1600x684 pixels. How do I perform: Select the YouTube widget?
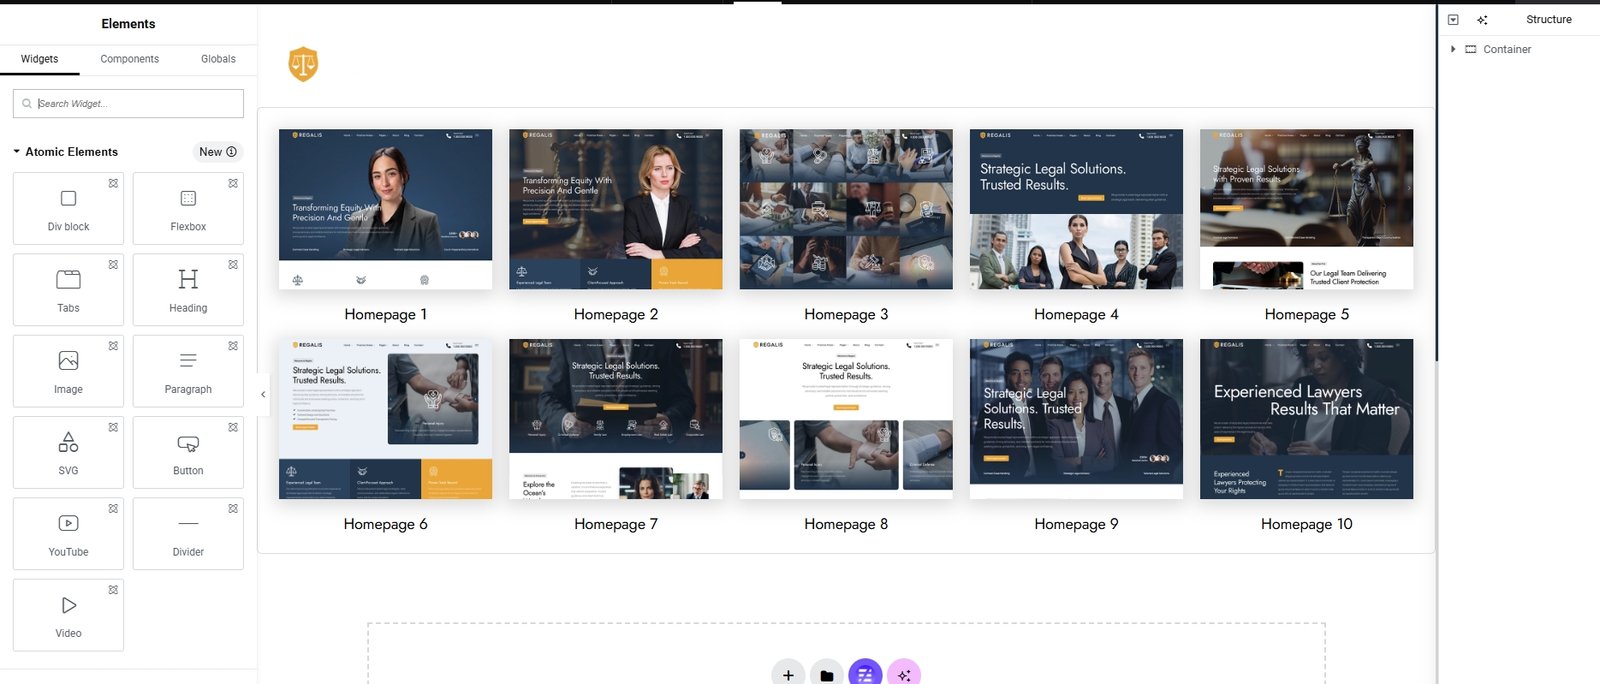(68, 533)
